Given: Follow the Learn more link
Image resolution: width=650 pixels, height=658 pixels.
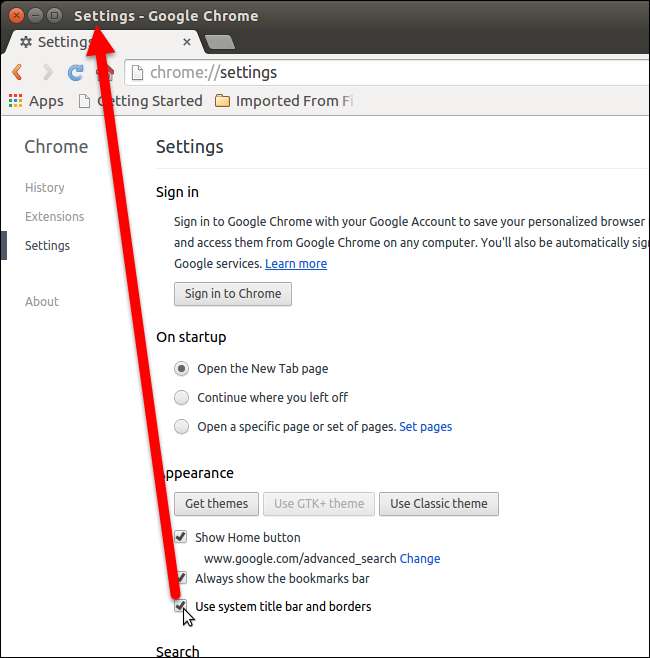Looking at the screenshot, I should [x=296, y=264].
